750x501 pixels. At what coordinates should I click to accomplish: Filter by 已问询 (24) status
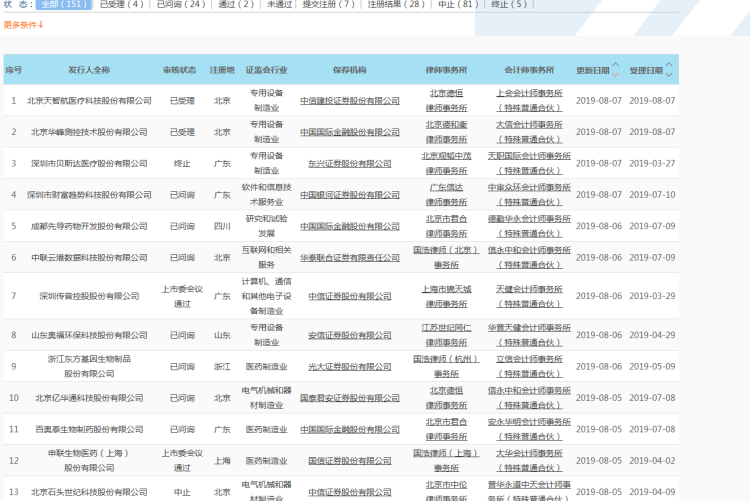click(x=181, y=5)
